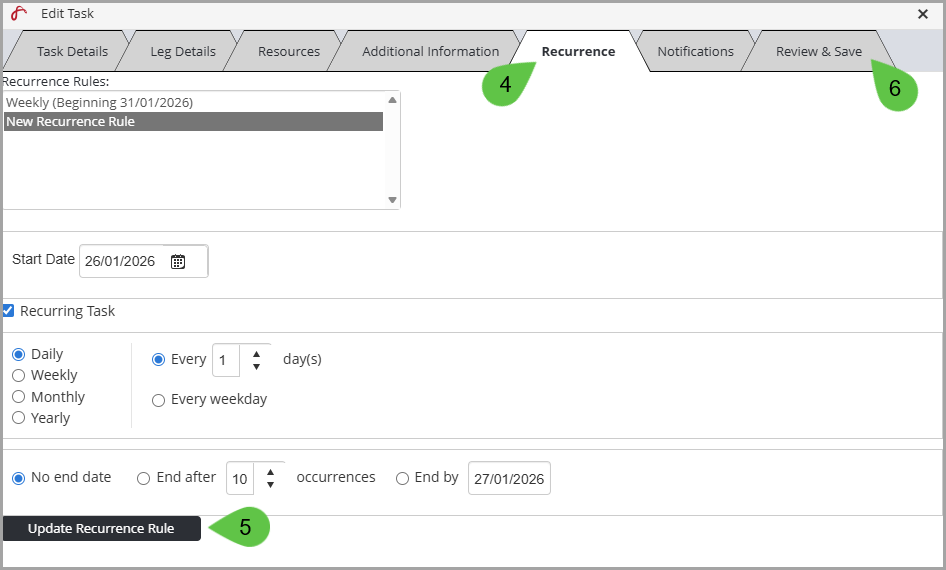Select the Weekly (Beginning 31/01/2026) rule
Viewport: 946px width, 570px height.
(x=100, y=103)
